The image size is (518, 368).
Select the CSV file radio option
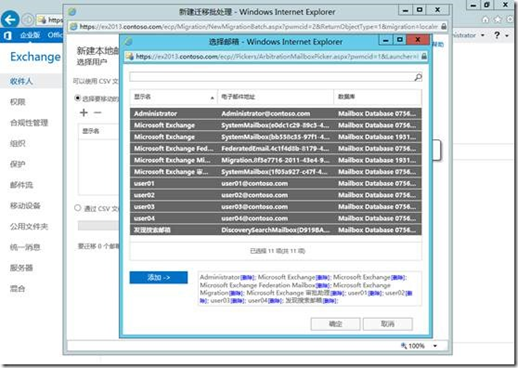(x=78, y=208)
